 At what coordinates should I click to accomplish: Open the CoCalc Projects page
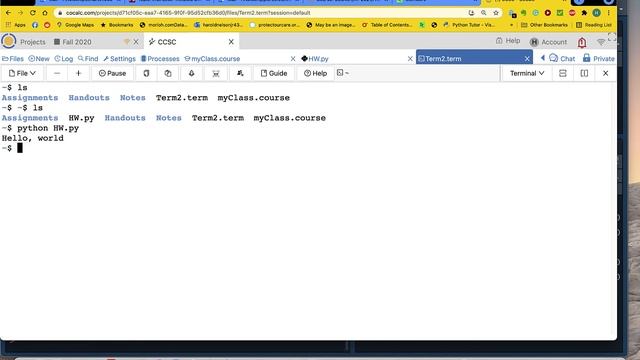coord(33,42)
